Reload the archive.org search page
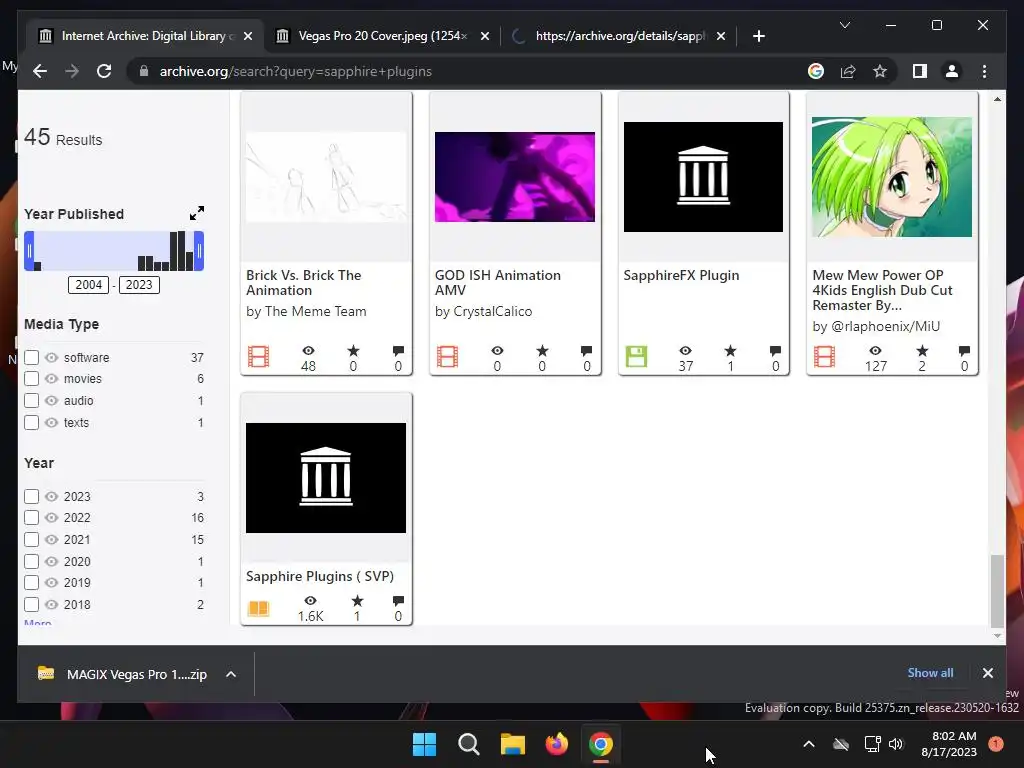The height and width of the screenshot is (768, 1024). click(104, 71)
